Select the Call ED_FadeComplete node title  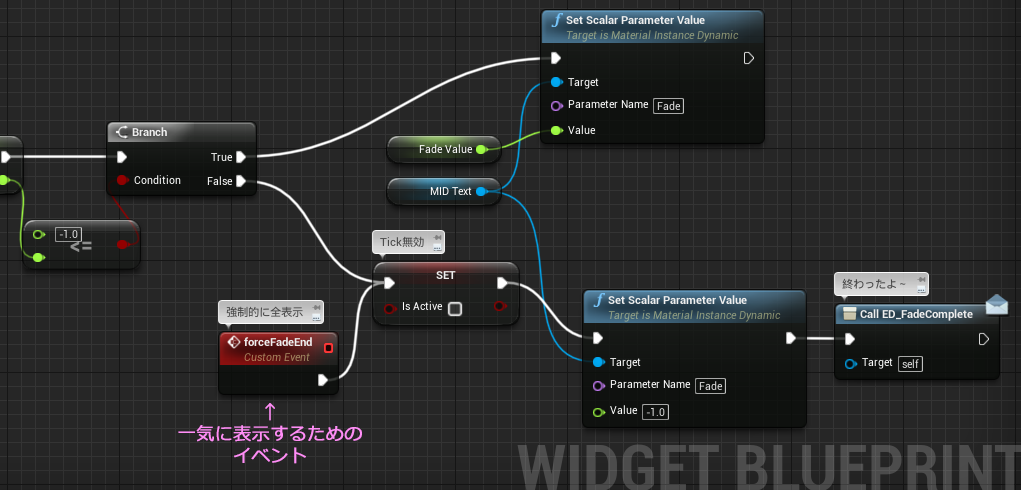pos(916,314)
